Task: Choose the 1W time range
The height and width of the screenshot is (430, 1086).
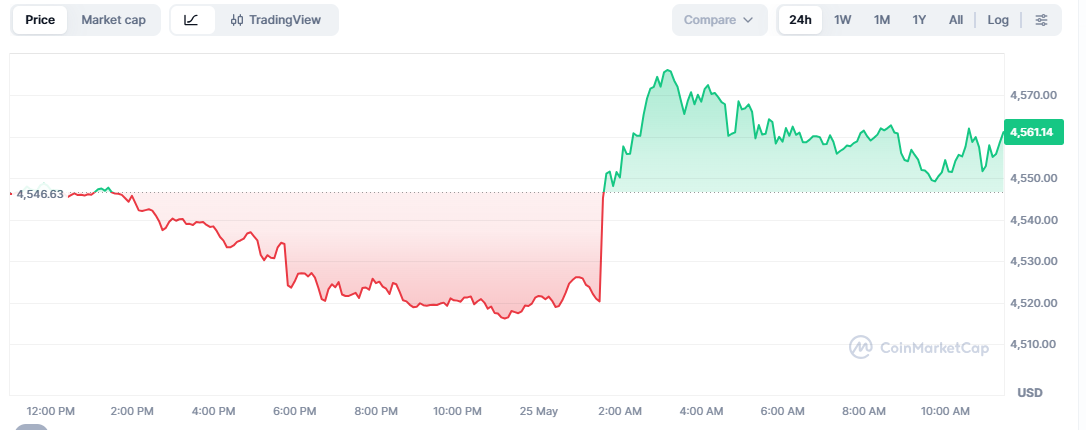Action: pos(842,20)
